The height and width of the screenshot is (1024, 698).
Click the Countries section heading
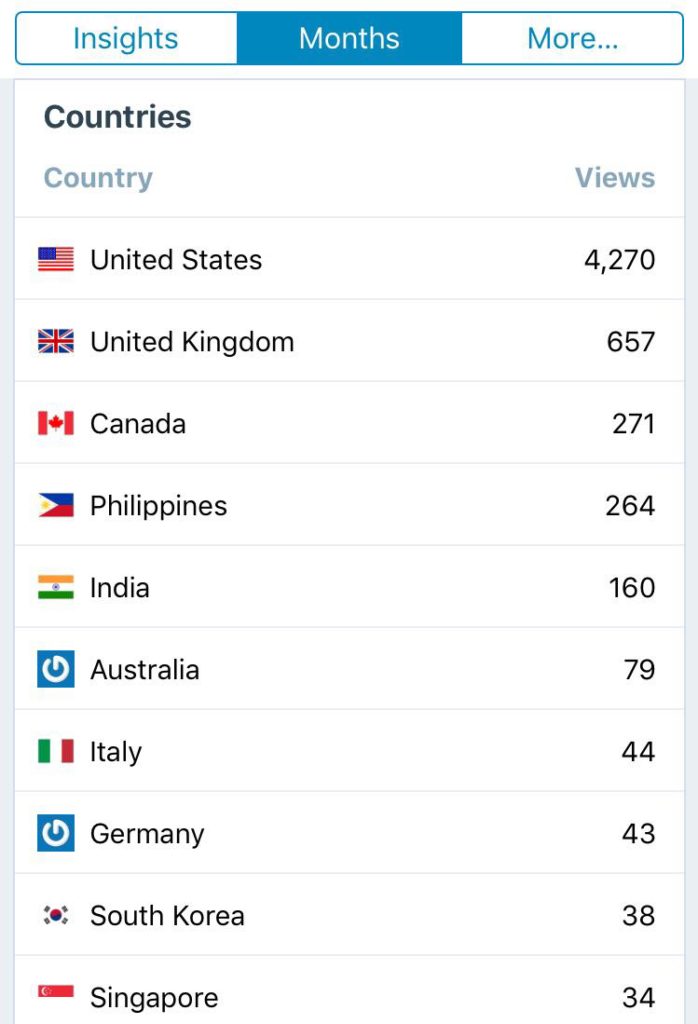pyautogui.click(x=117, y=117)
